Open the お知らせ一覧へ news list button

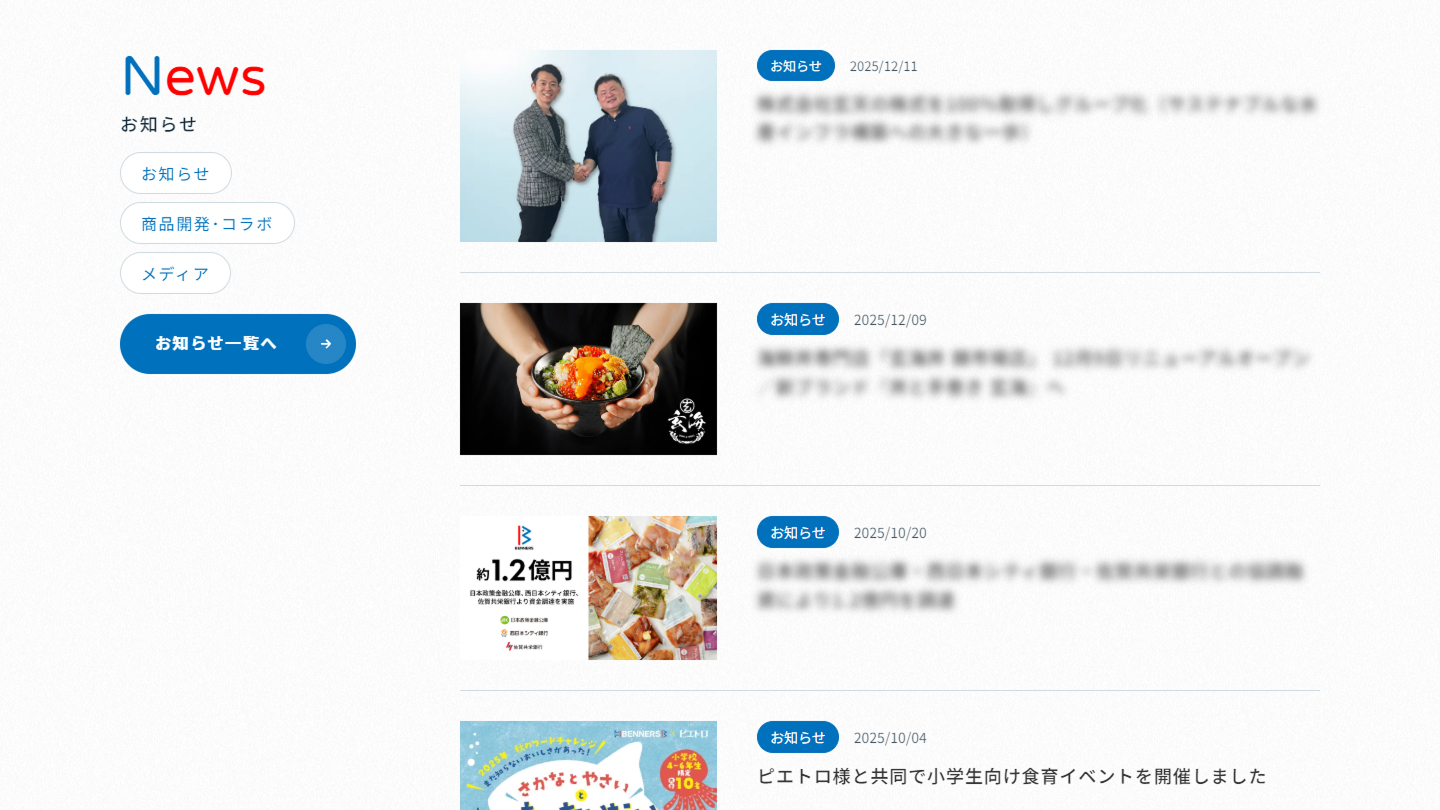(238, 344)
